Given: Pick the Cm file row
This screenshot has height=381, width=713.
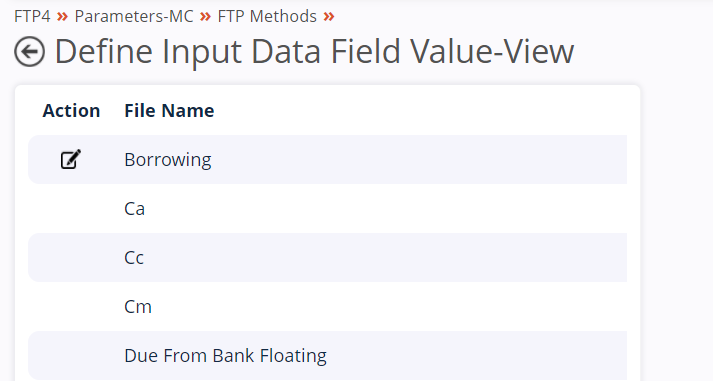Looking at the screenshot, I should tap(327, 307).
